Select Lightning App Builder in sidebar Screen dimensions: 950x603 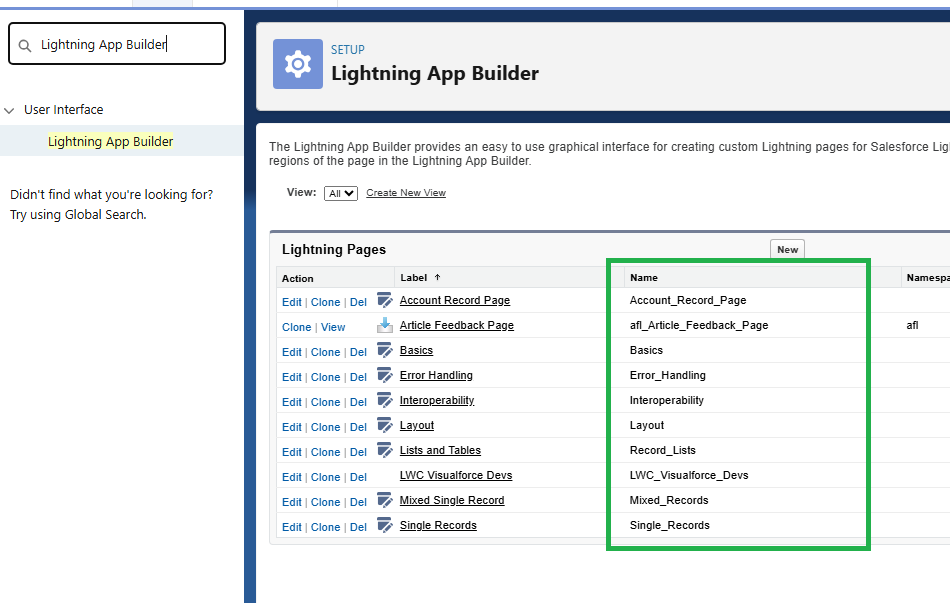[110, 141]
